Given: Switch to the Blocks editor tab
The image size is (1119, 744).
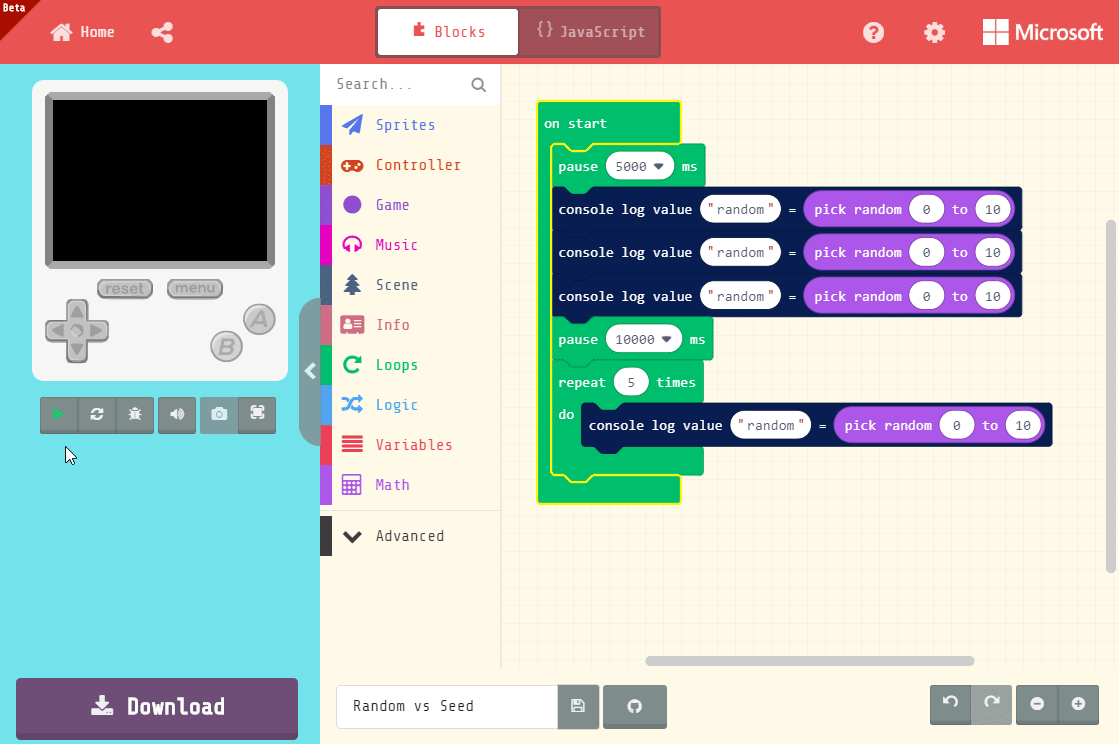Looking at the screenshot, I should [x=448, y=32].
